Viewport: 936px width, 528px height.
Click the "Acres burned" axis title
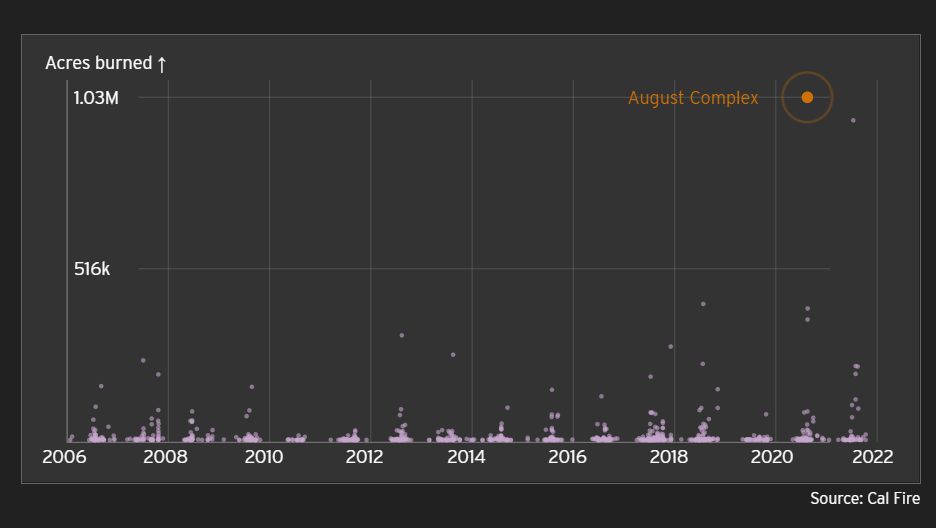[98, 63]
